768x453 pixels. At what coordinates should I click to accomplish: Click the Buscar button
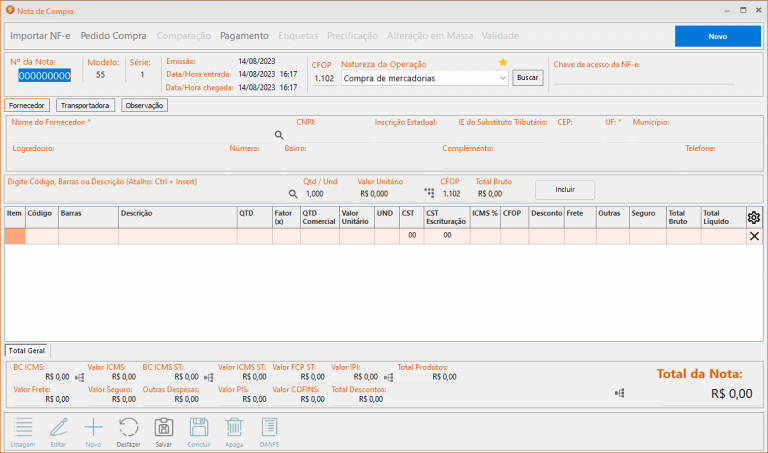[528, 78]
